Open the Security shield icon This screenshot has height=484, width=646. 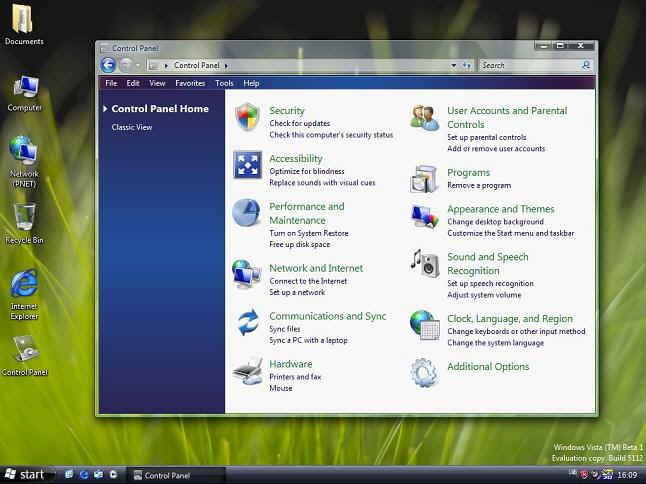pos(247,118)
